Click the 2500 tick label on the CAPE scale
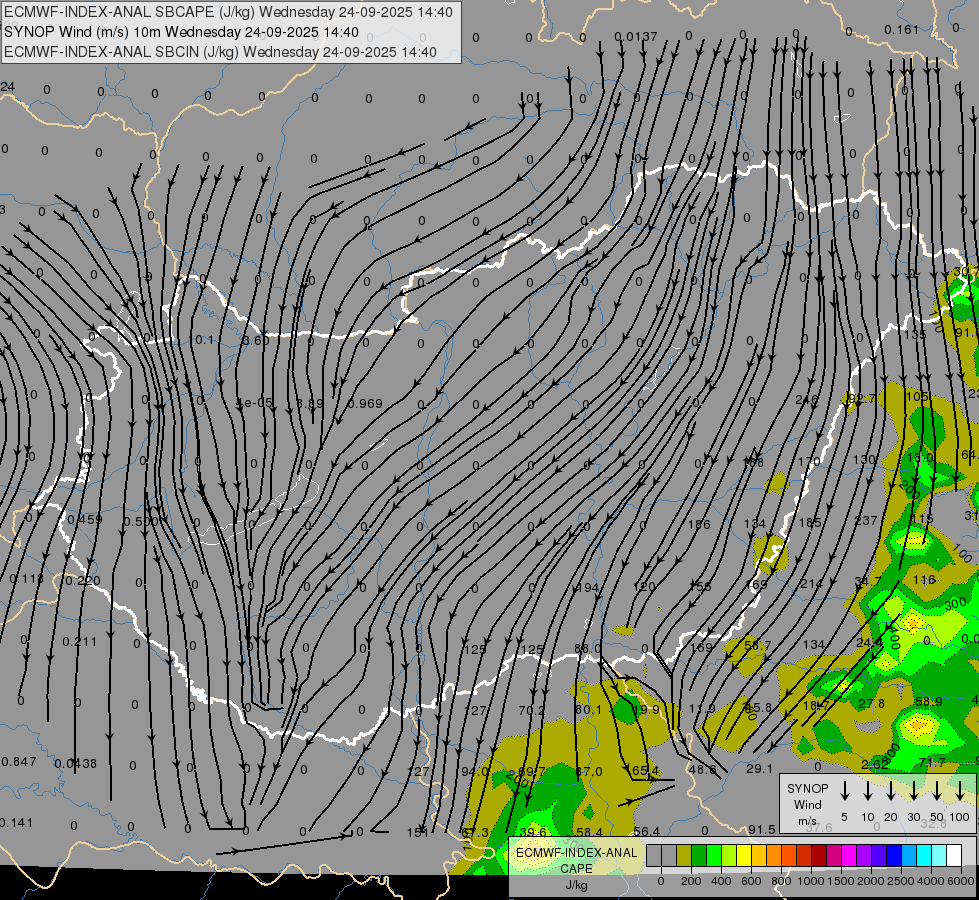 (901, 881)
